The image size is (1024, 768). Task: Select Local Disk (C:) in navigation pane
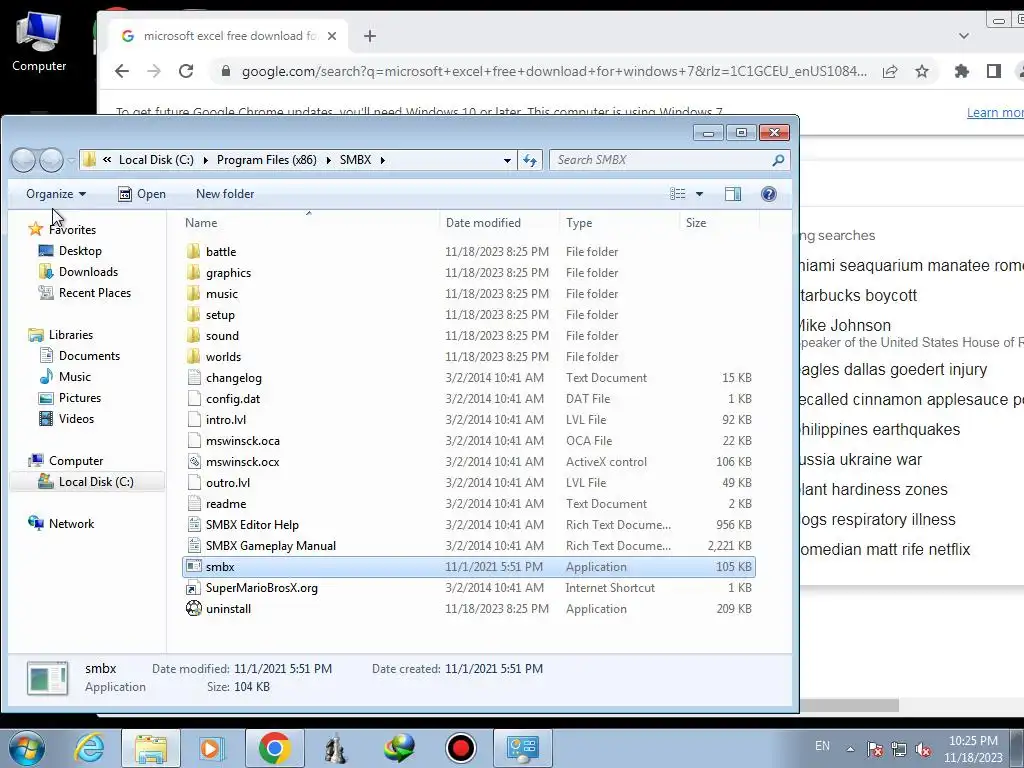pyautogui.click(x=88, y=481)
